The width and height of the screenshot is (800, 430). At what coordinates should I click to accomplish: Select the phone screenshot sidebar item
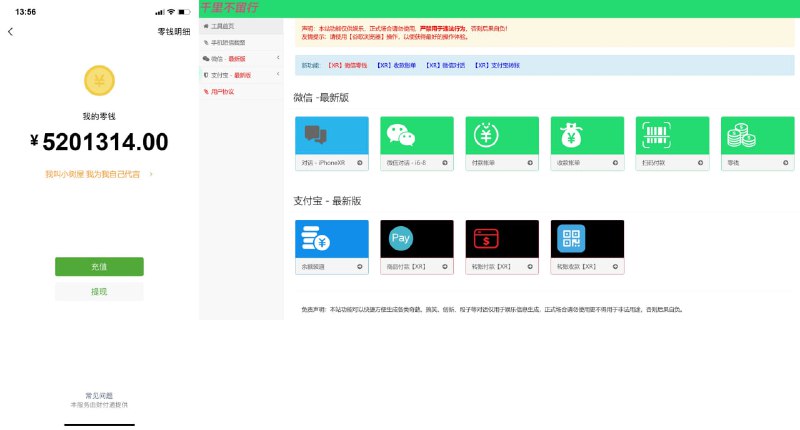click(241, 42)
